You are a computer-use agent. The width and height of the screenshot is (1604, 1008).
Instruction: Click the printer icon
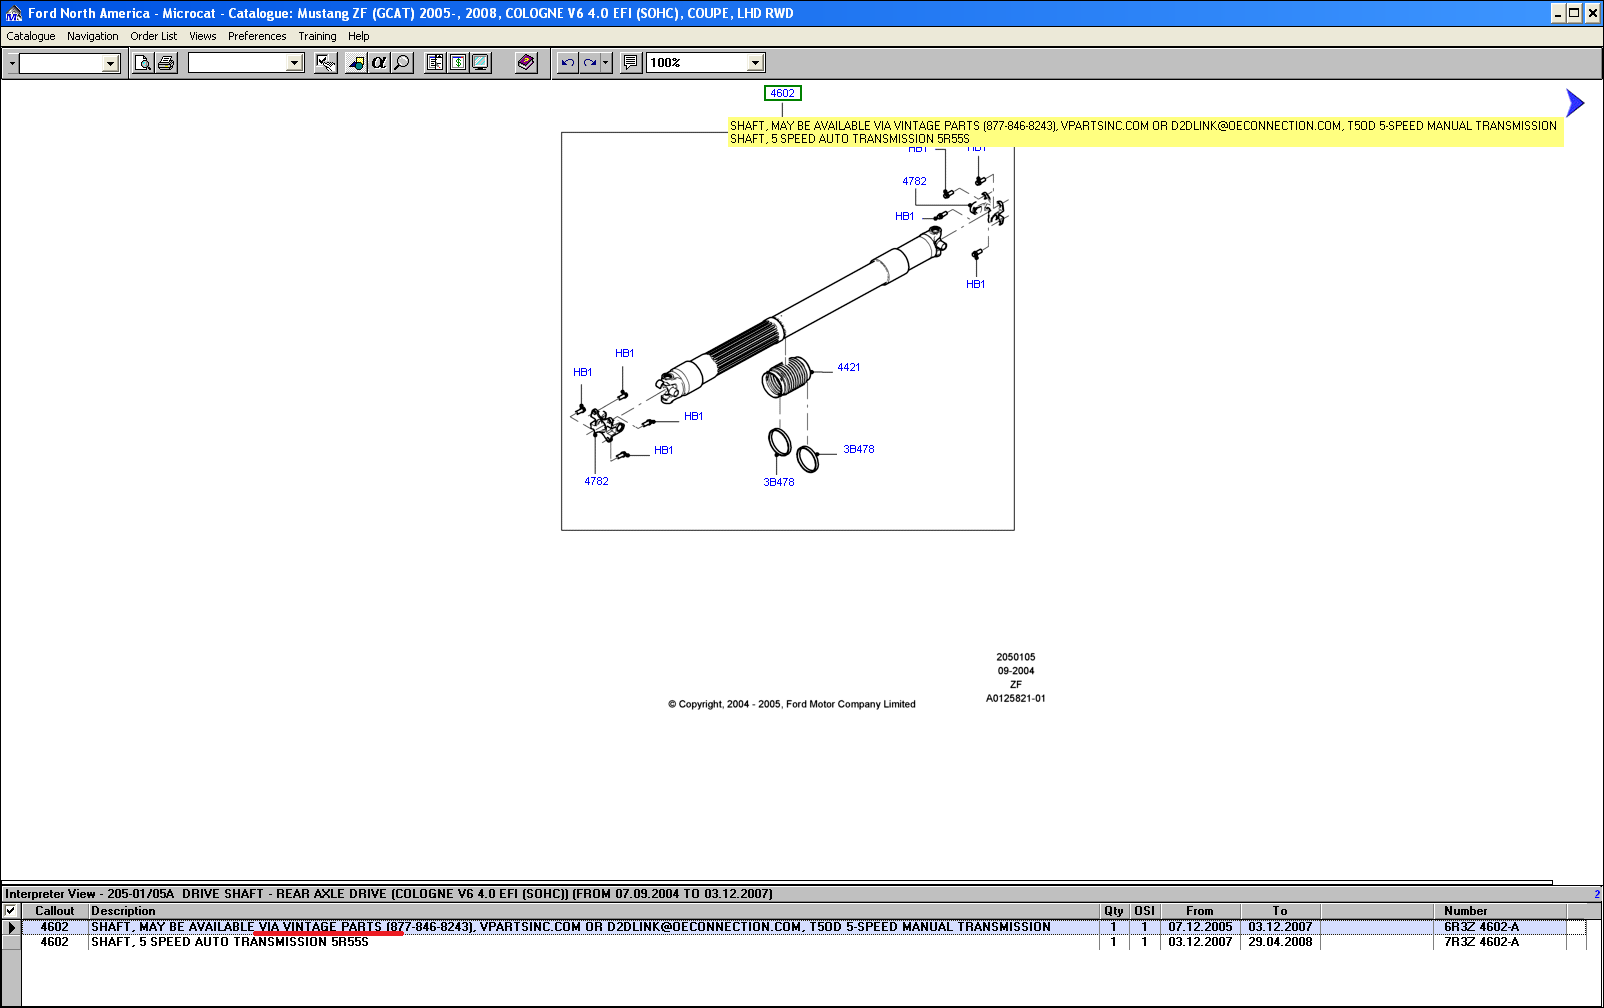[166, 63]
